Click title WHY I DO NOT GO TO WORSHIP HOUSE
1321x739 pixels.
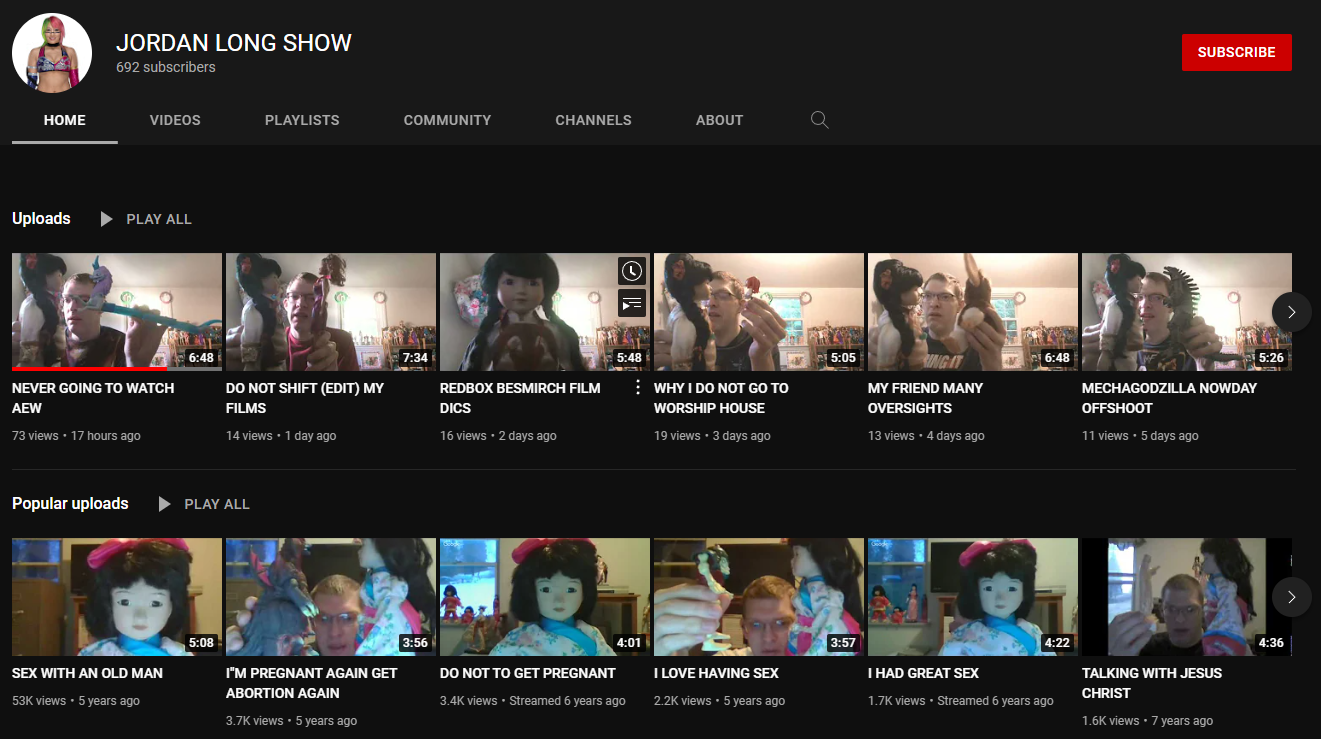click(x=721, y=398)
